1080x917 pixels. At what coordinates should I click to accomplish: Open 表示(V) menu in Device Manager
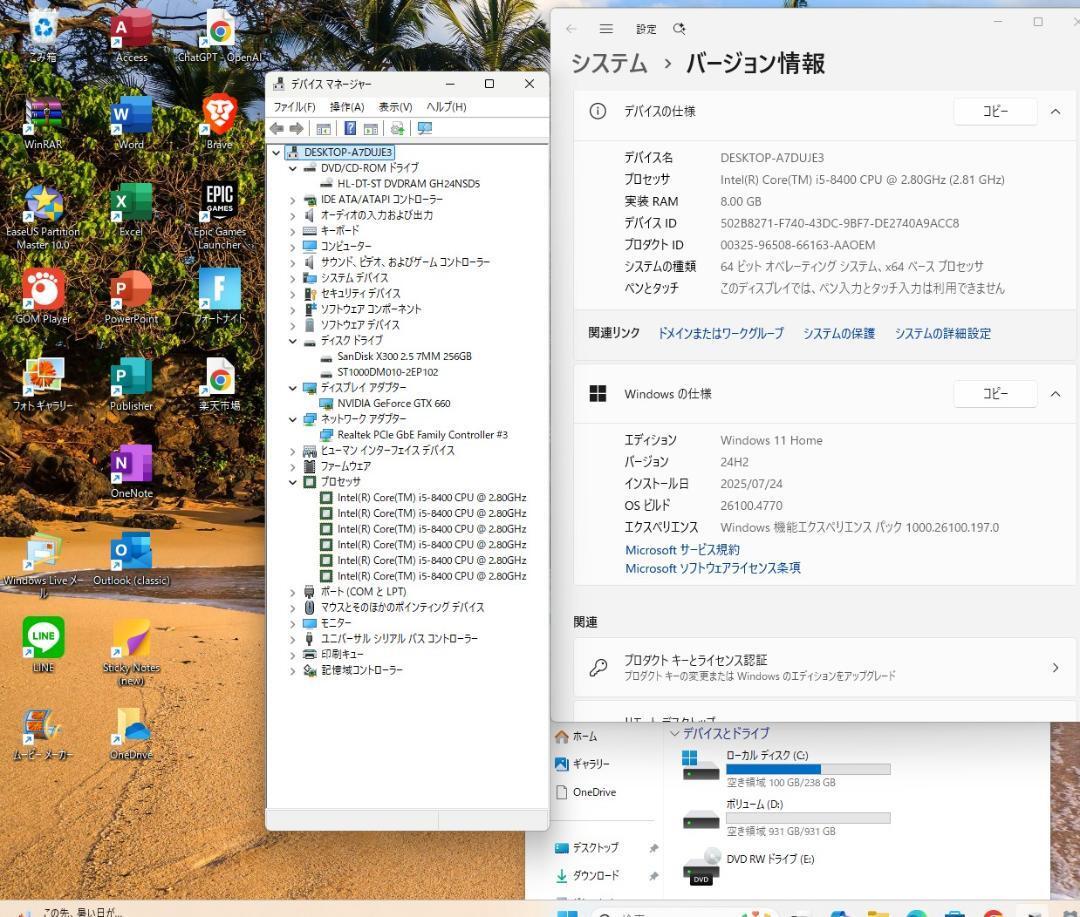(395, 107)
